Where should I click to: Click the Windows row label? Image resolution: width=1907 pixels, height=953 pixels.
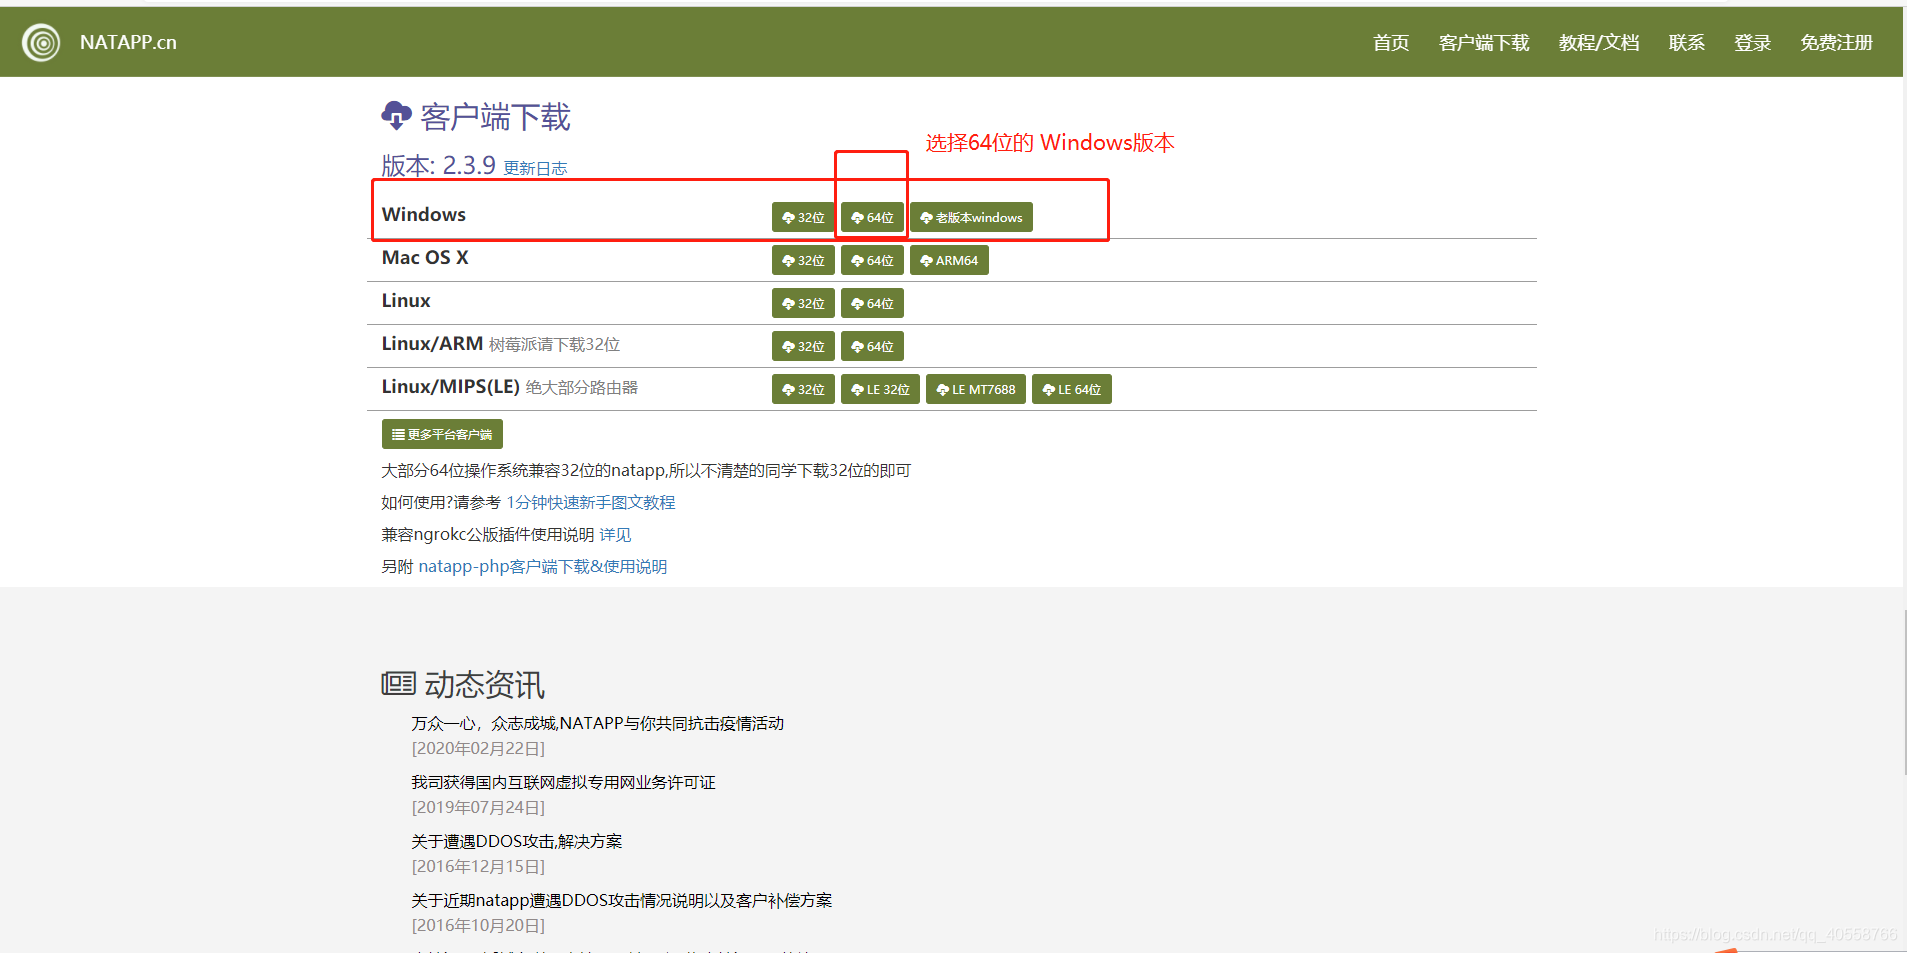pos(424,214)
